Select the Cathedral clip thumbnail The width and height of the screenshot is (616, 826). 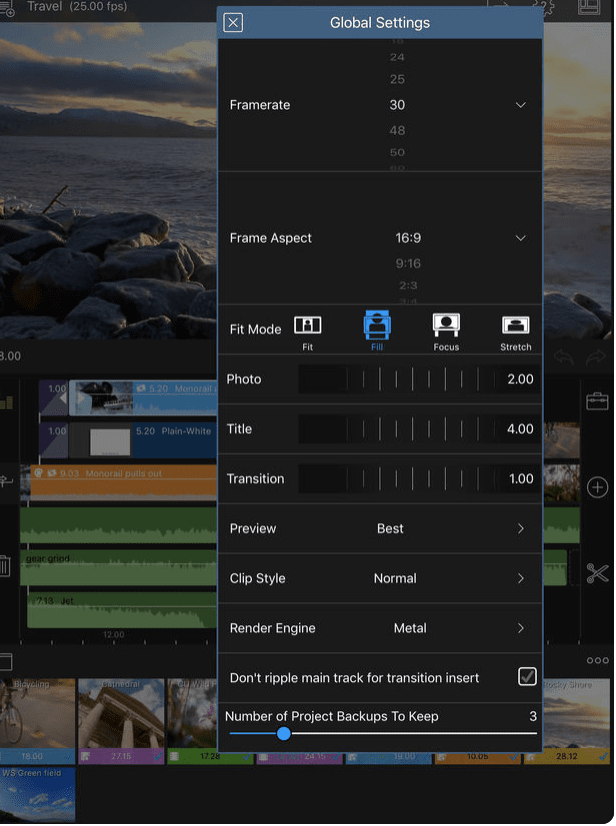[x=121, y=713]
